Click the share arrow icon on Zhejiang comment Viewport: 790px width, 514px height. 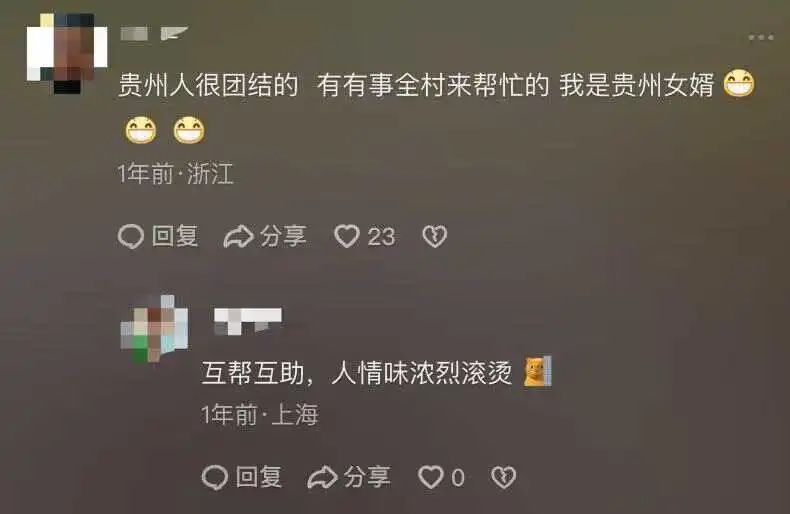coord(238,236)
